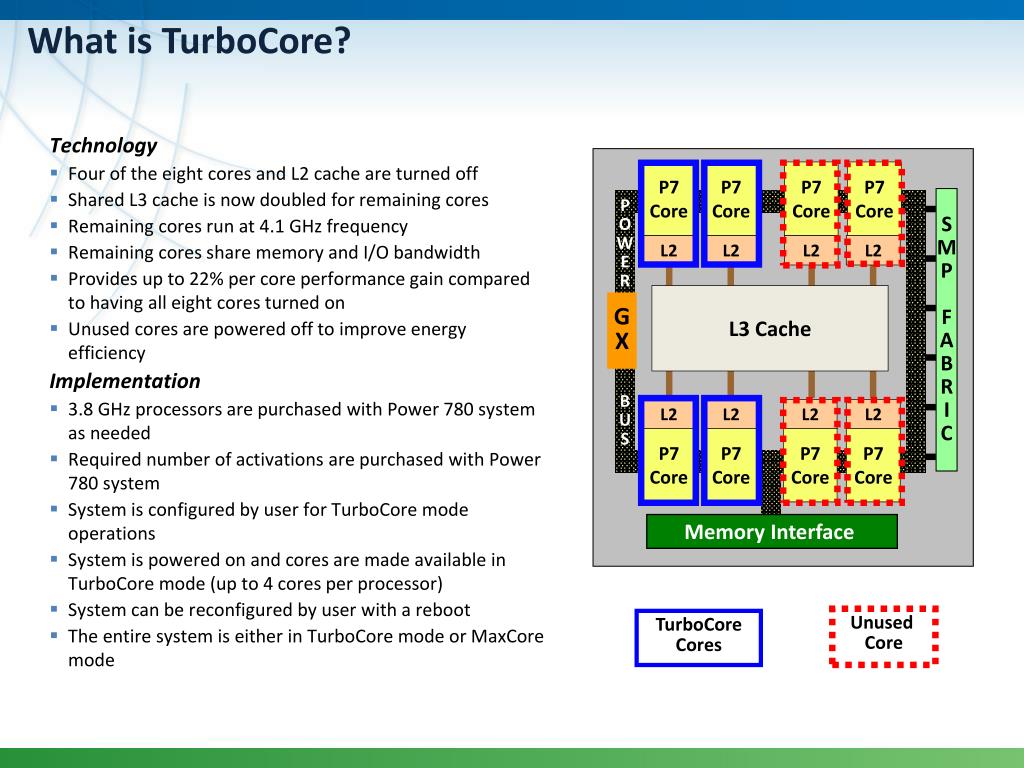This screenshot has width=1024, height=768.
Task: Click the Unused Core legend box
Action: [x=884, y=636]
